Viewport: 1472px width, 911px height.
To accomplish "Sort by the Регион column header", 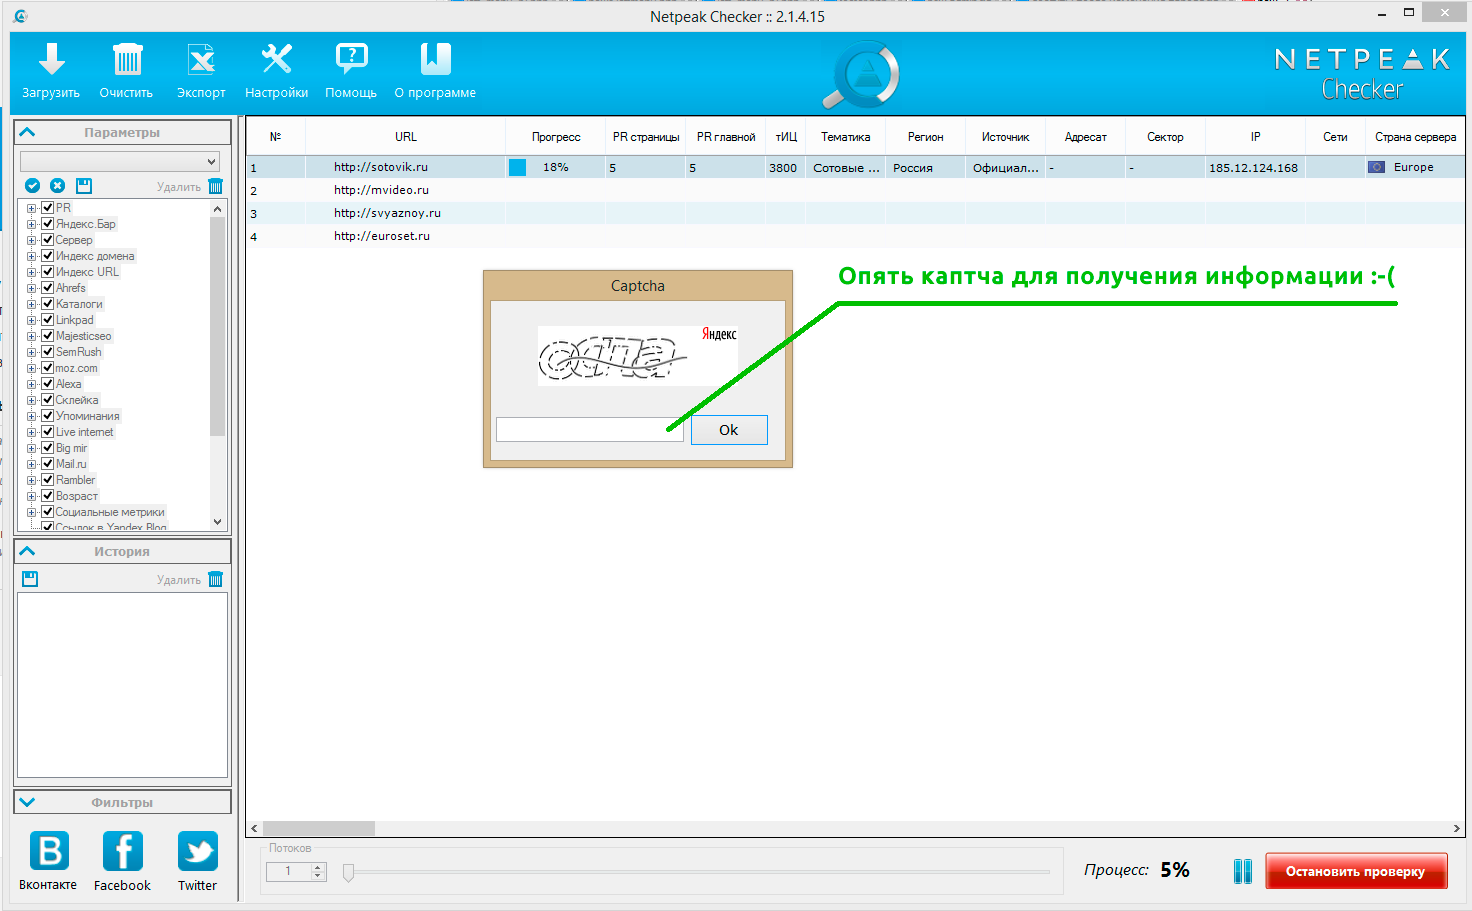I will [926, 137].
